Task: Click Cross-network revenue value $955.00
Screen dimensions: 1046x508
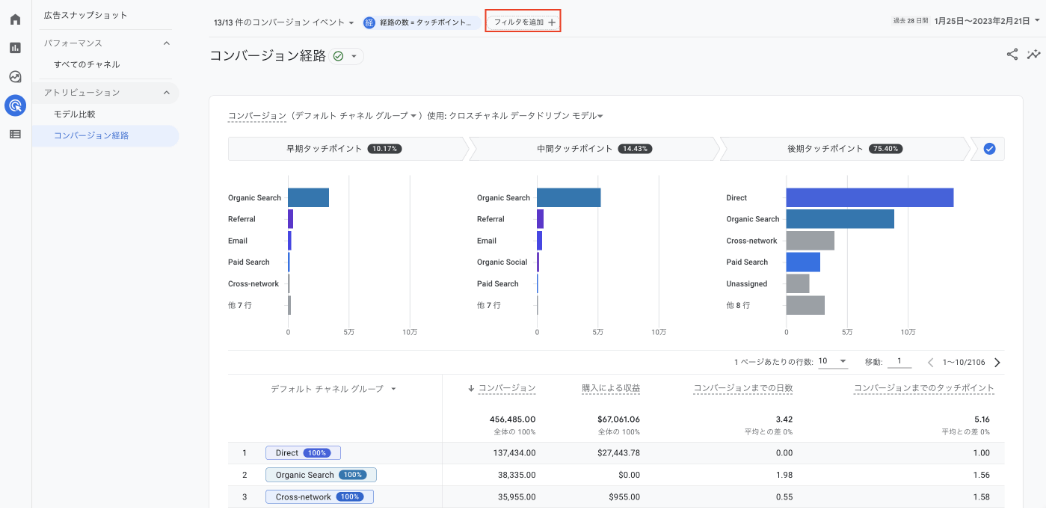Action: click(624, 497)
